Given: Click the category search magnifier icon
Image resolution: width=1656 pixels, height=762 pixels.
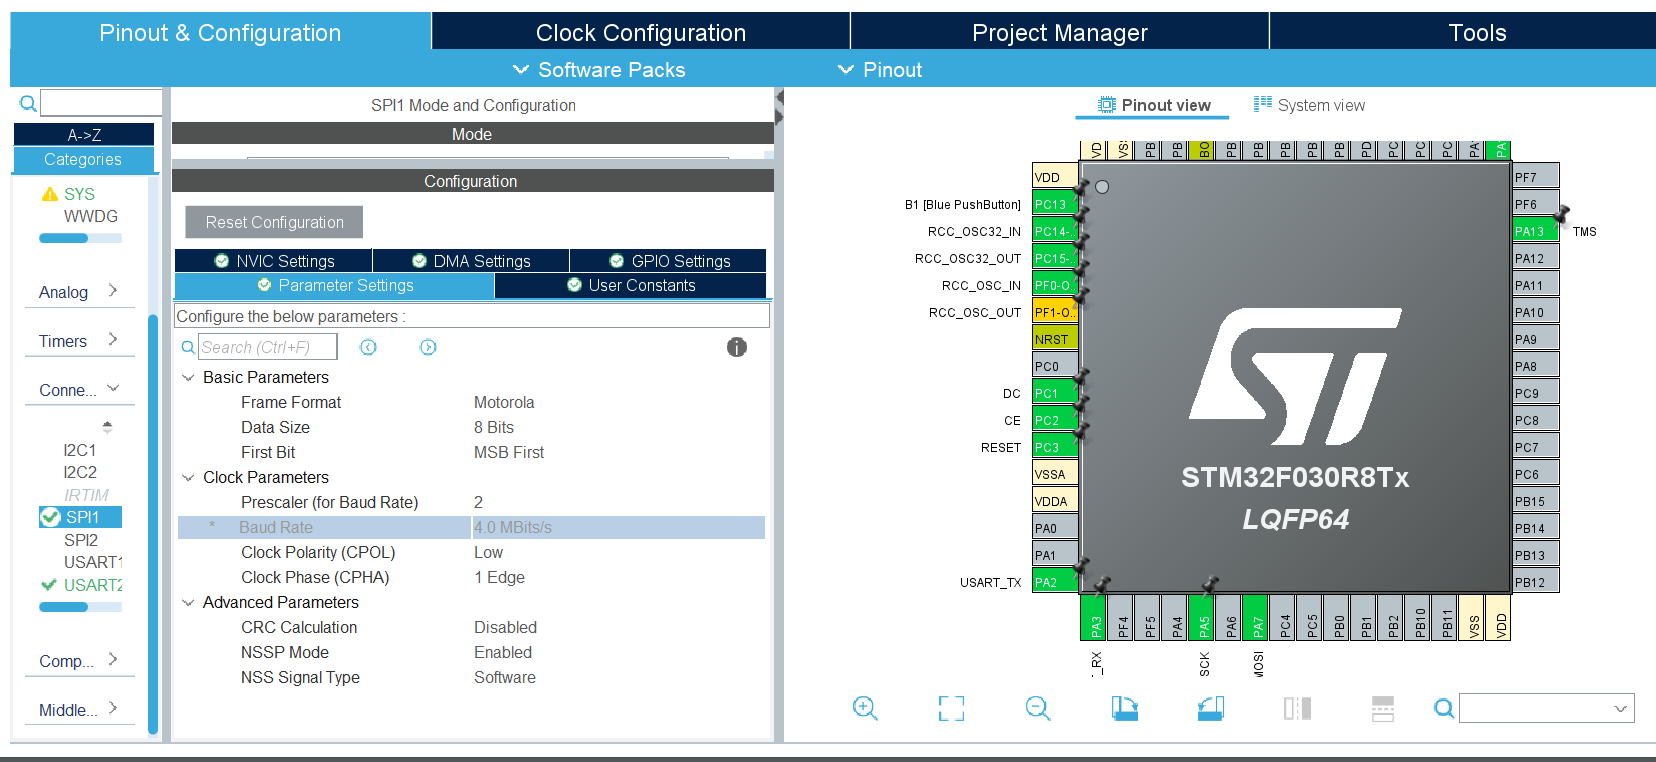Looking at the screenshot, I should click(x=28, y=103).
